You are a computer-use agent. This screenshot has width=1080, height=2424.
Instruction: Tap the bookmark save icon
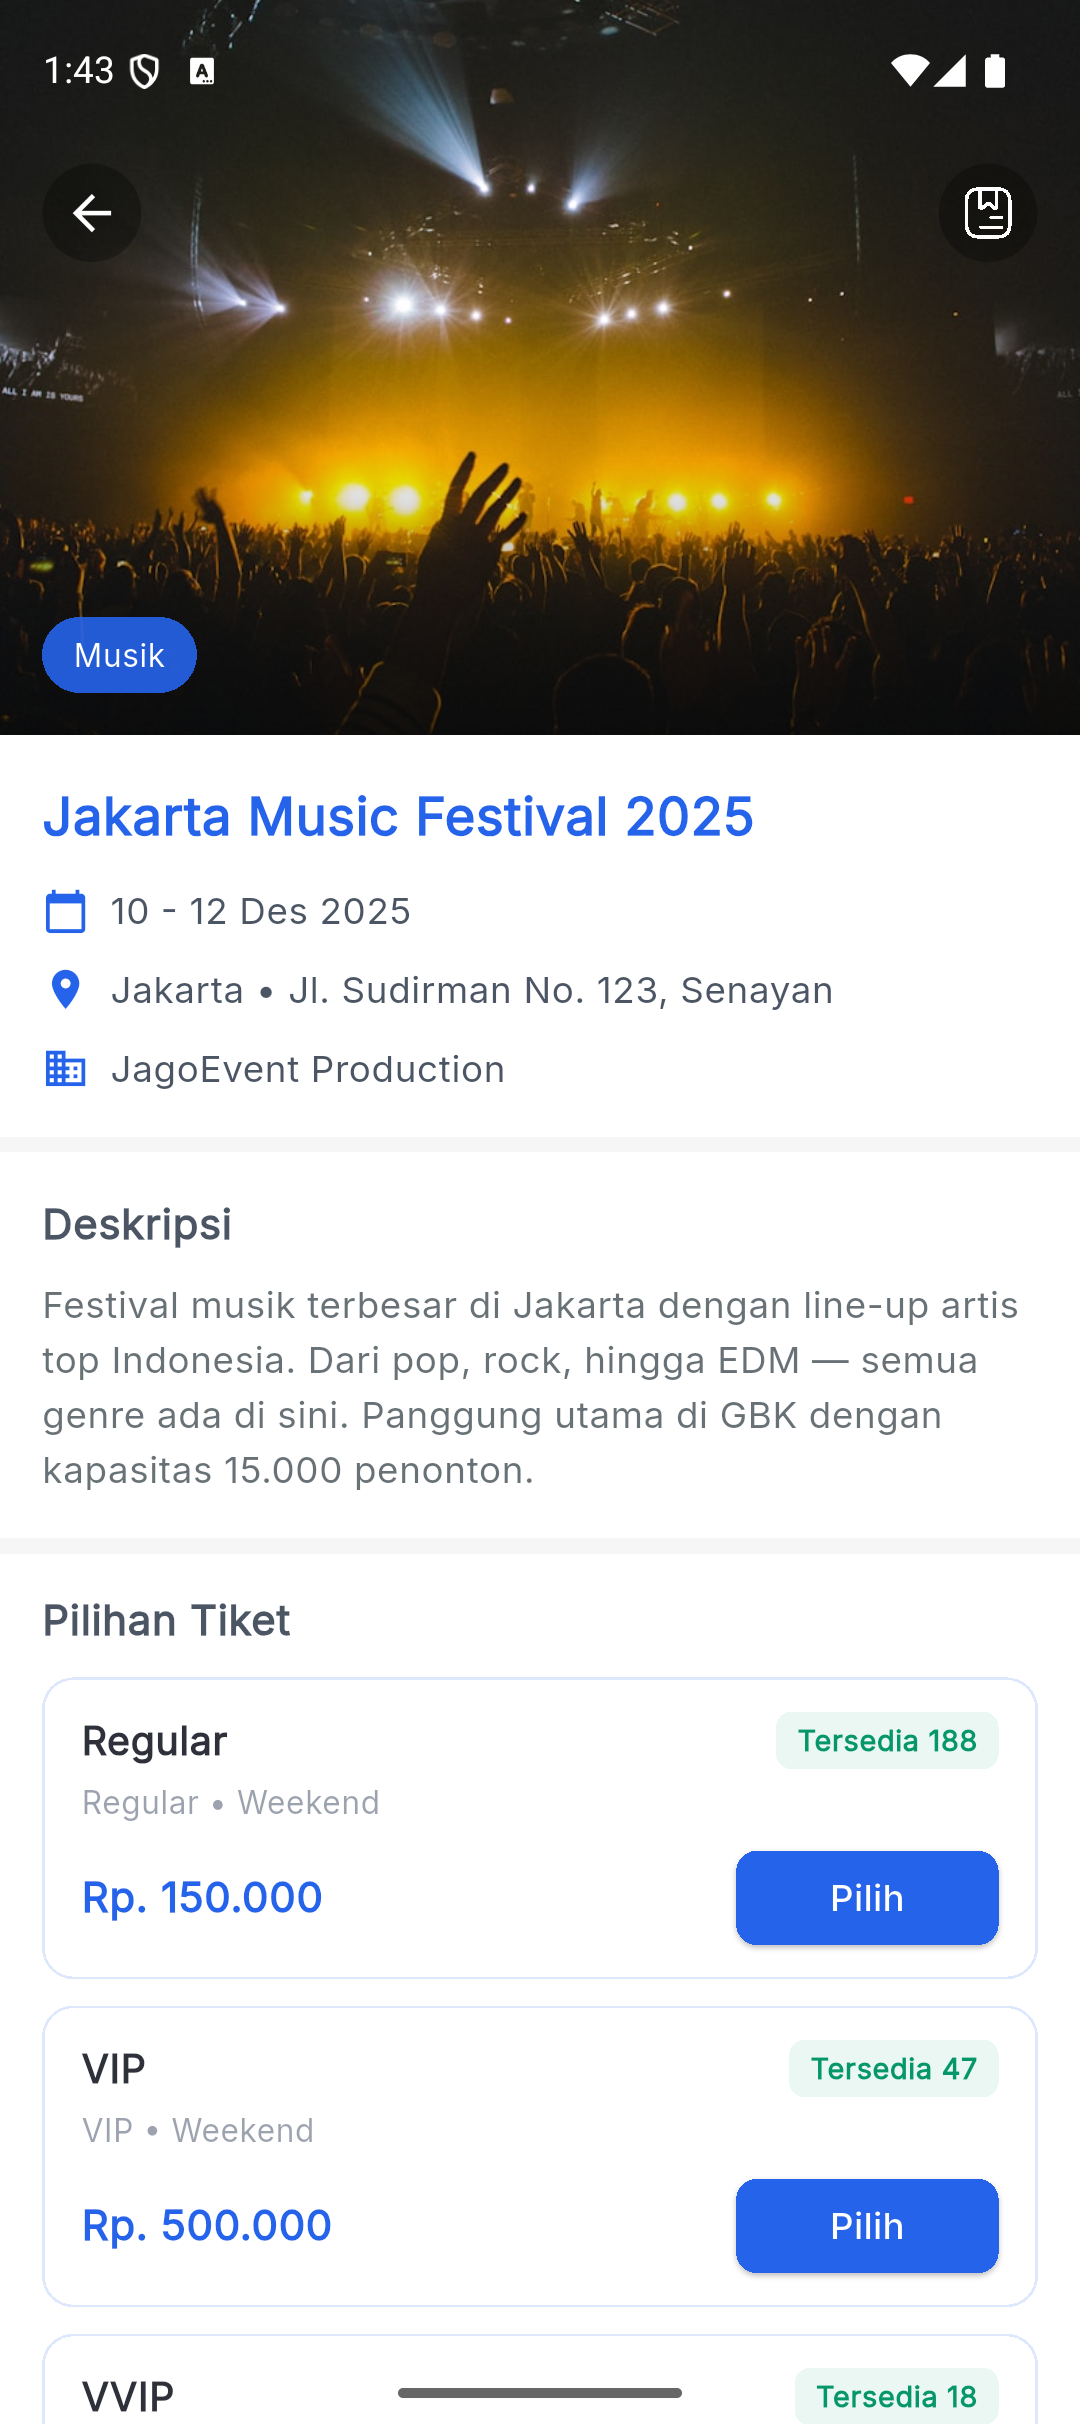(988, 213)
